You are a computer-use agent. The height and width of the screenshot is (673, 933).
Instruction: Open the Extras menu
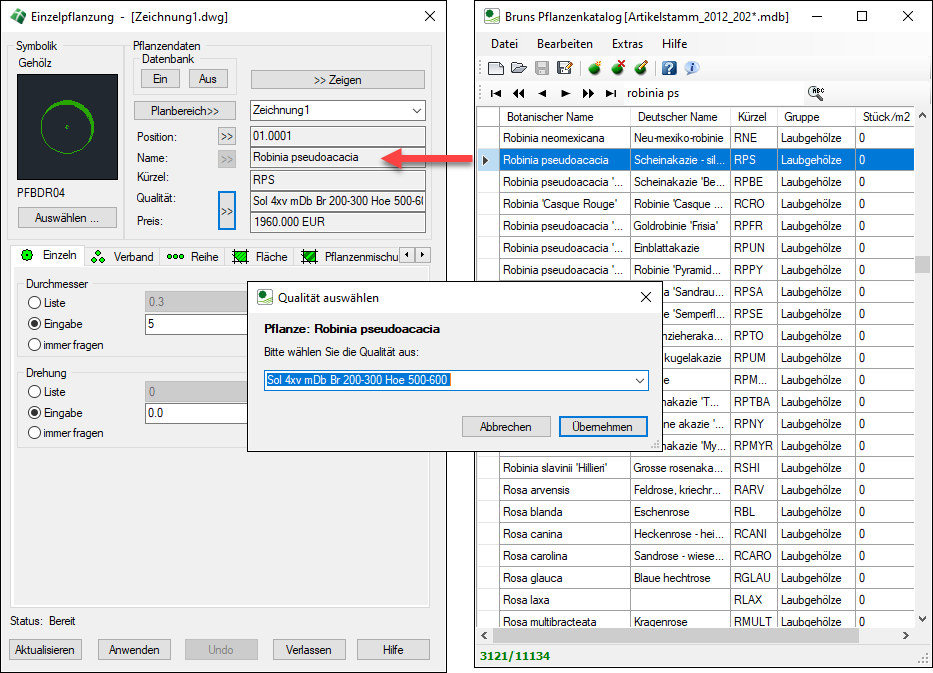pos(627,44)
